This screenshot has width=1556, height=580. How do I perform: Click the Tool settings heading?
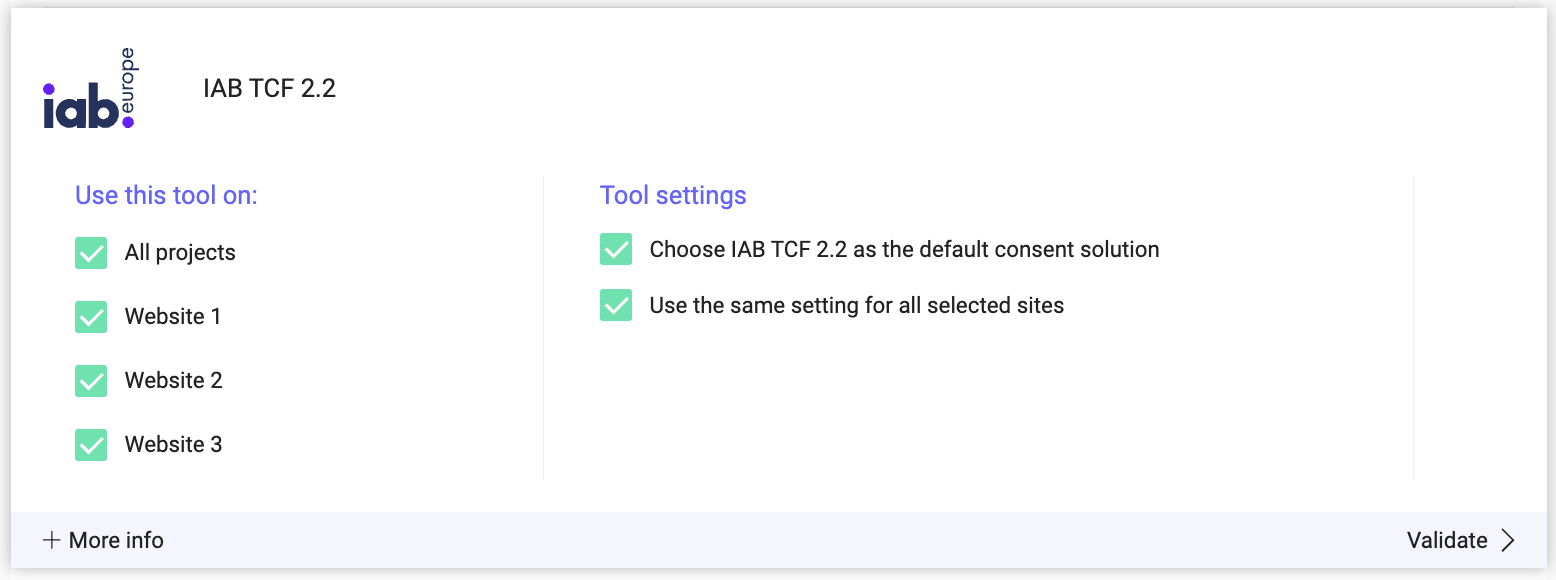tap(673, 195)
